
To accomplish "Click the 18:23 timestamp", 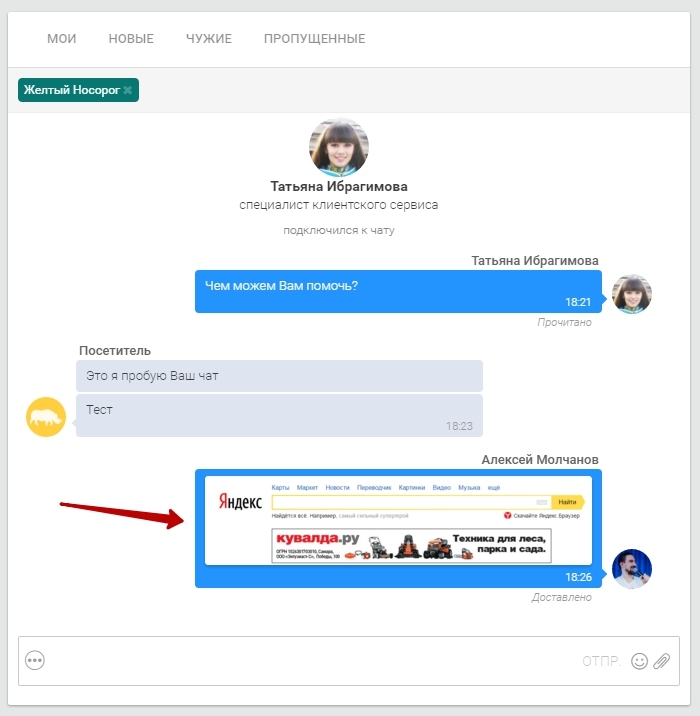I will [459, 426].
